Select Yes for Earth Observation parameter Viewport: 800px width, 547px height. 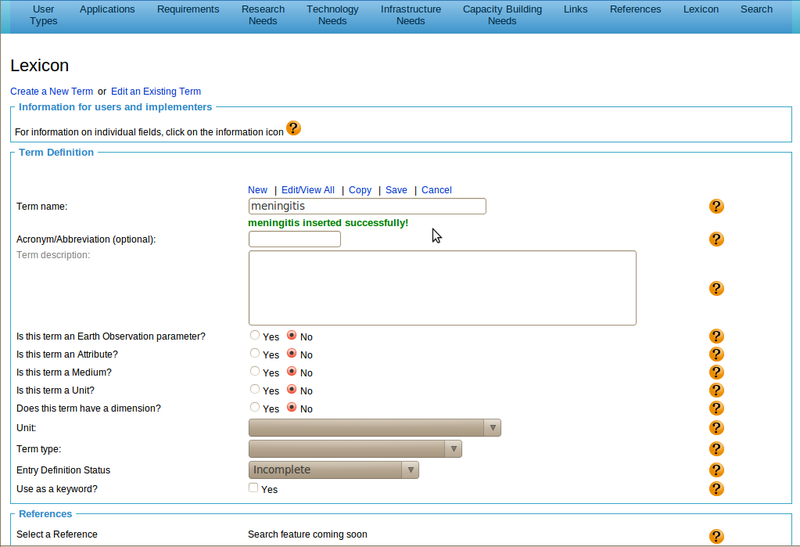(x=255, y=336)
